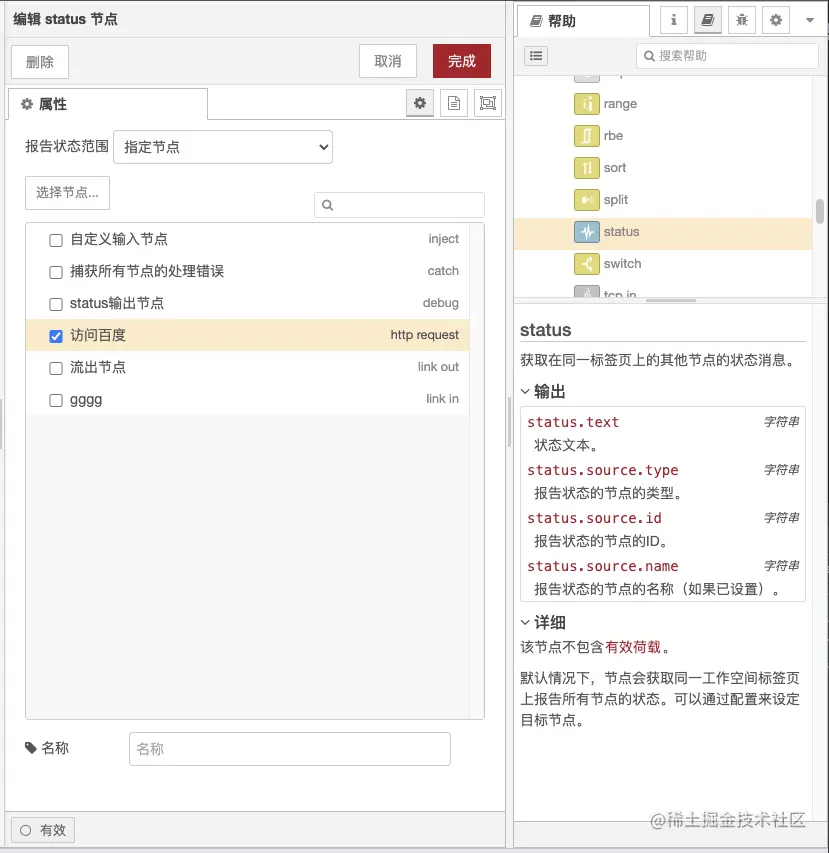Screen dimensions: 829x853
Task: Select split in help tree
Action: pos(616,200)
